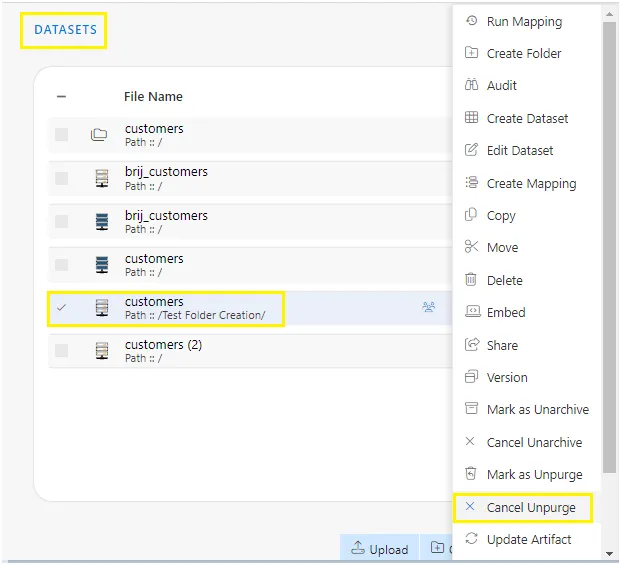This screenshot has height=565, width=621.
Task: Click the Create Dataset grid icon
Action: tap(471, 118)
